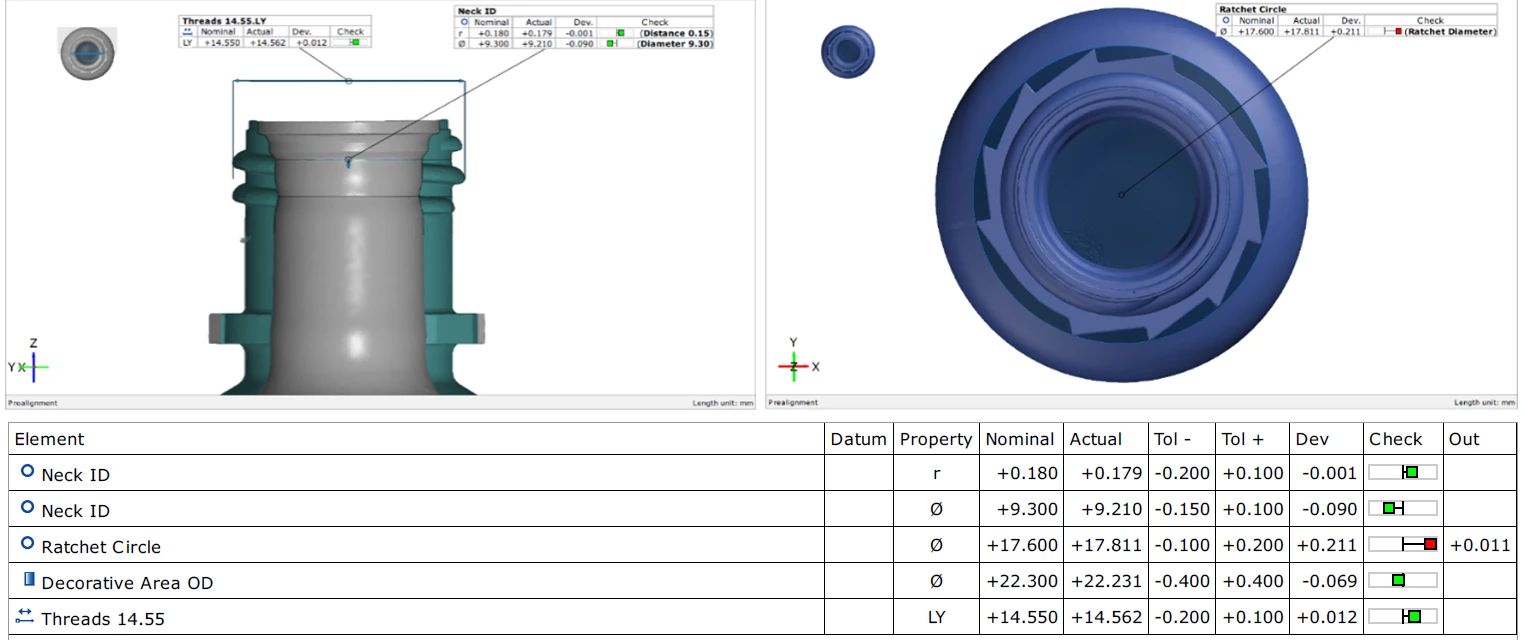
Task: Click the distance icon in Threads 14.55.LY annotation
Action: pos(187,31)
